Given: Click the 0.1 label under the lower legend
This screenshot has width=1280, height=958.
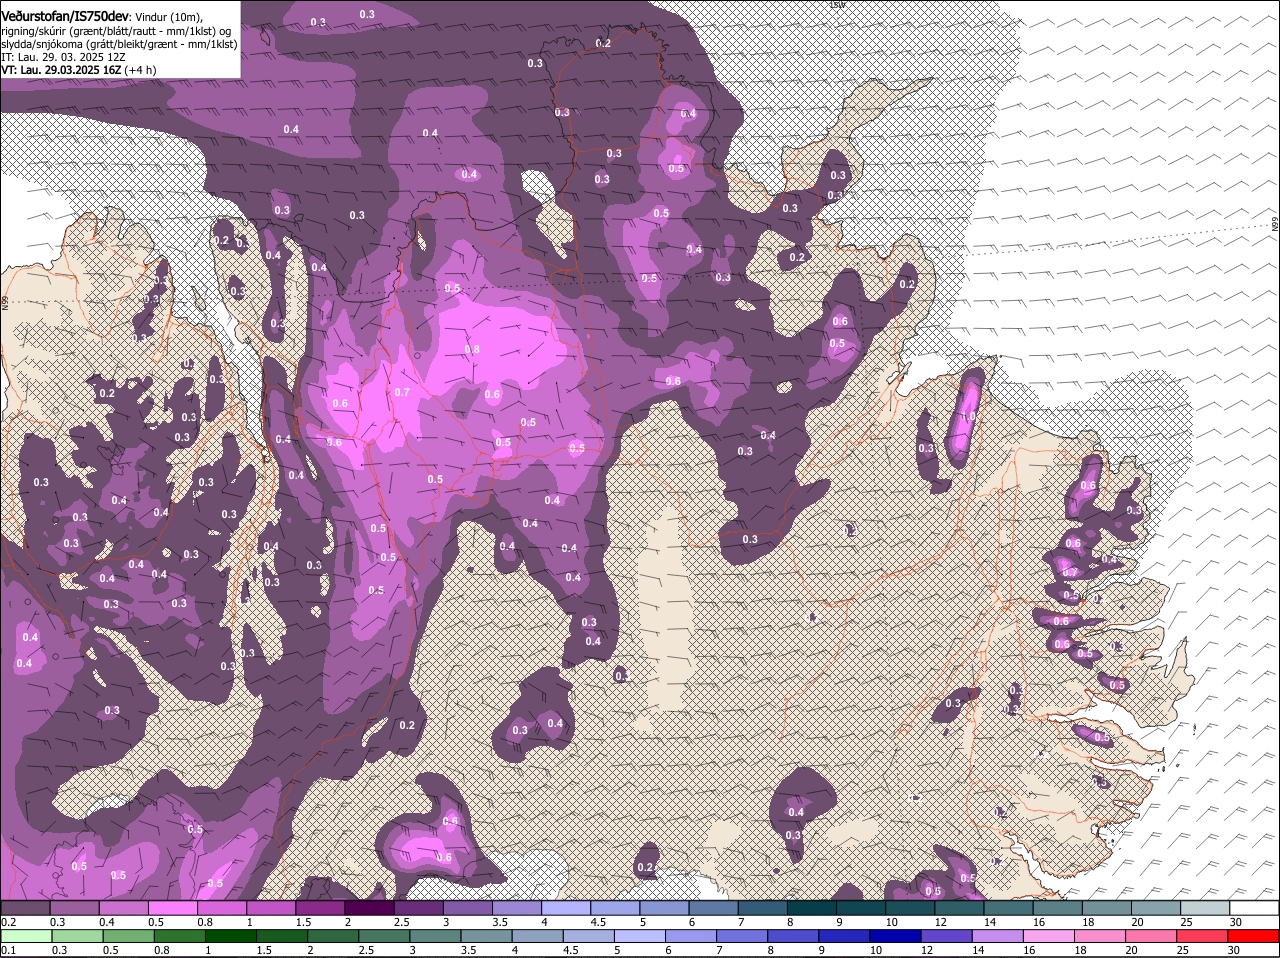Looking at the screenshot, I should coord(8,951).
